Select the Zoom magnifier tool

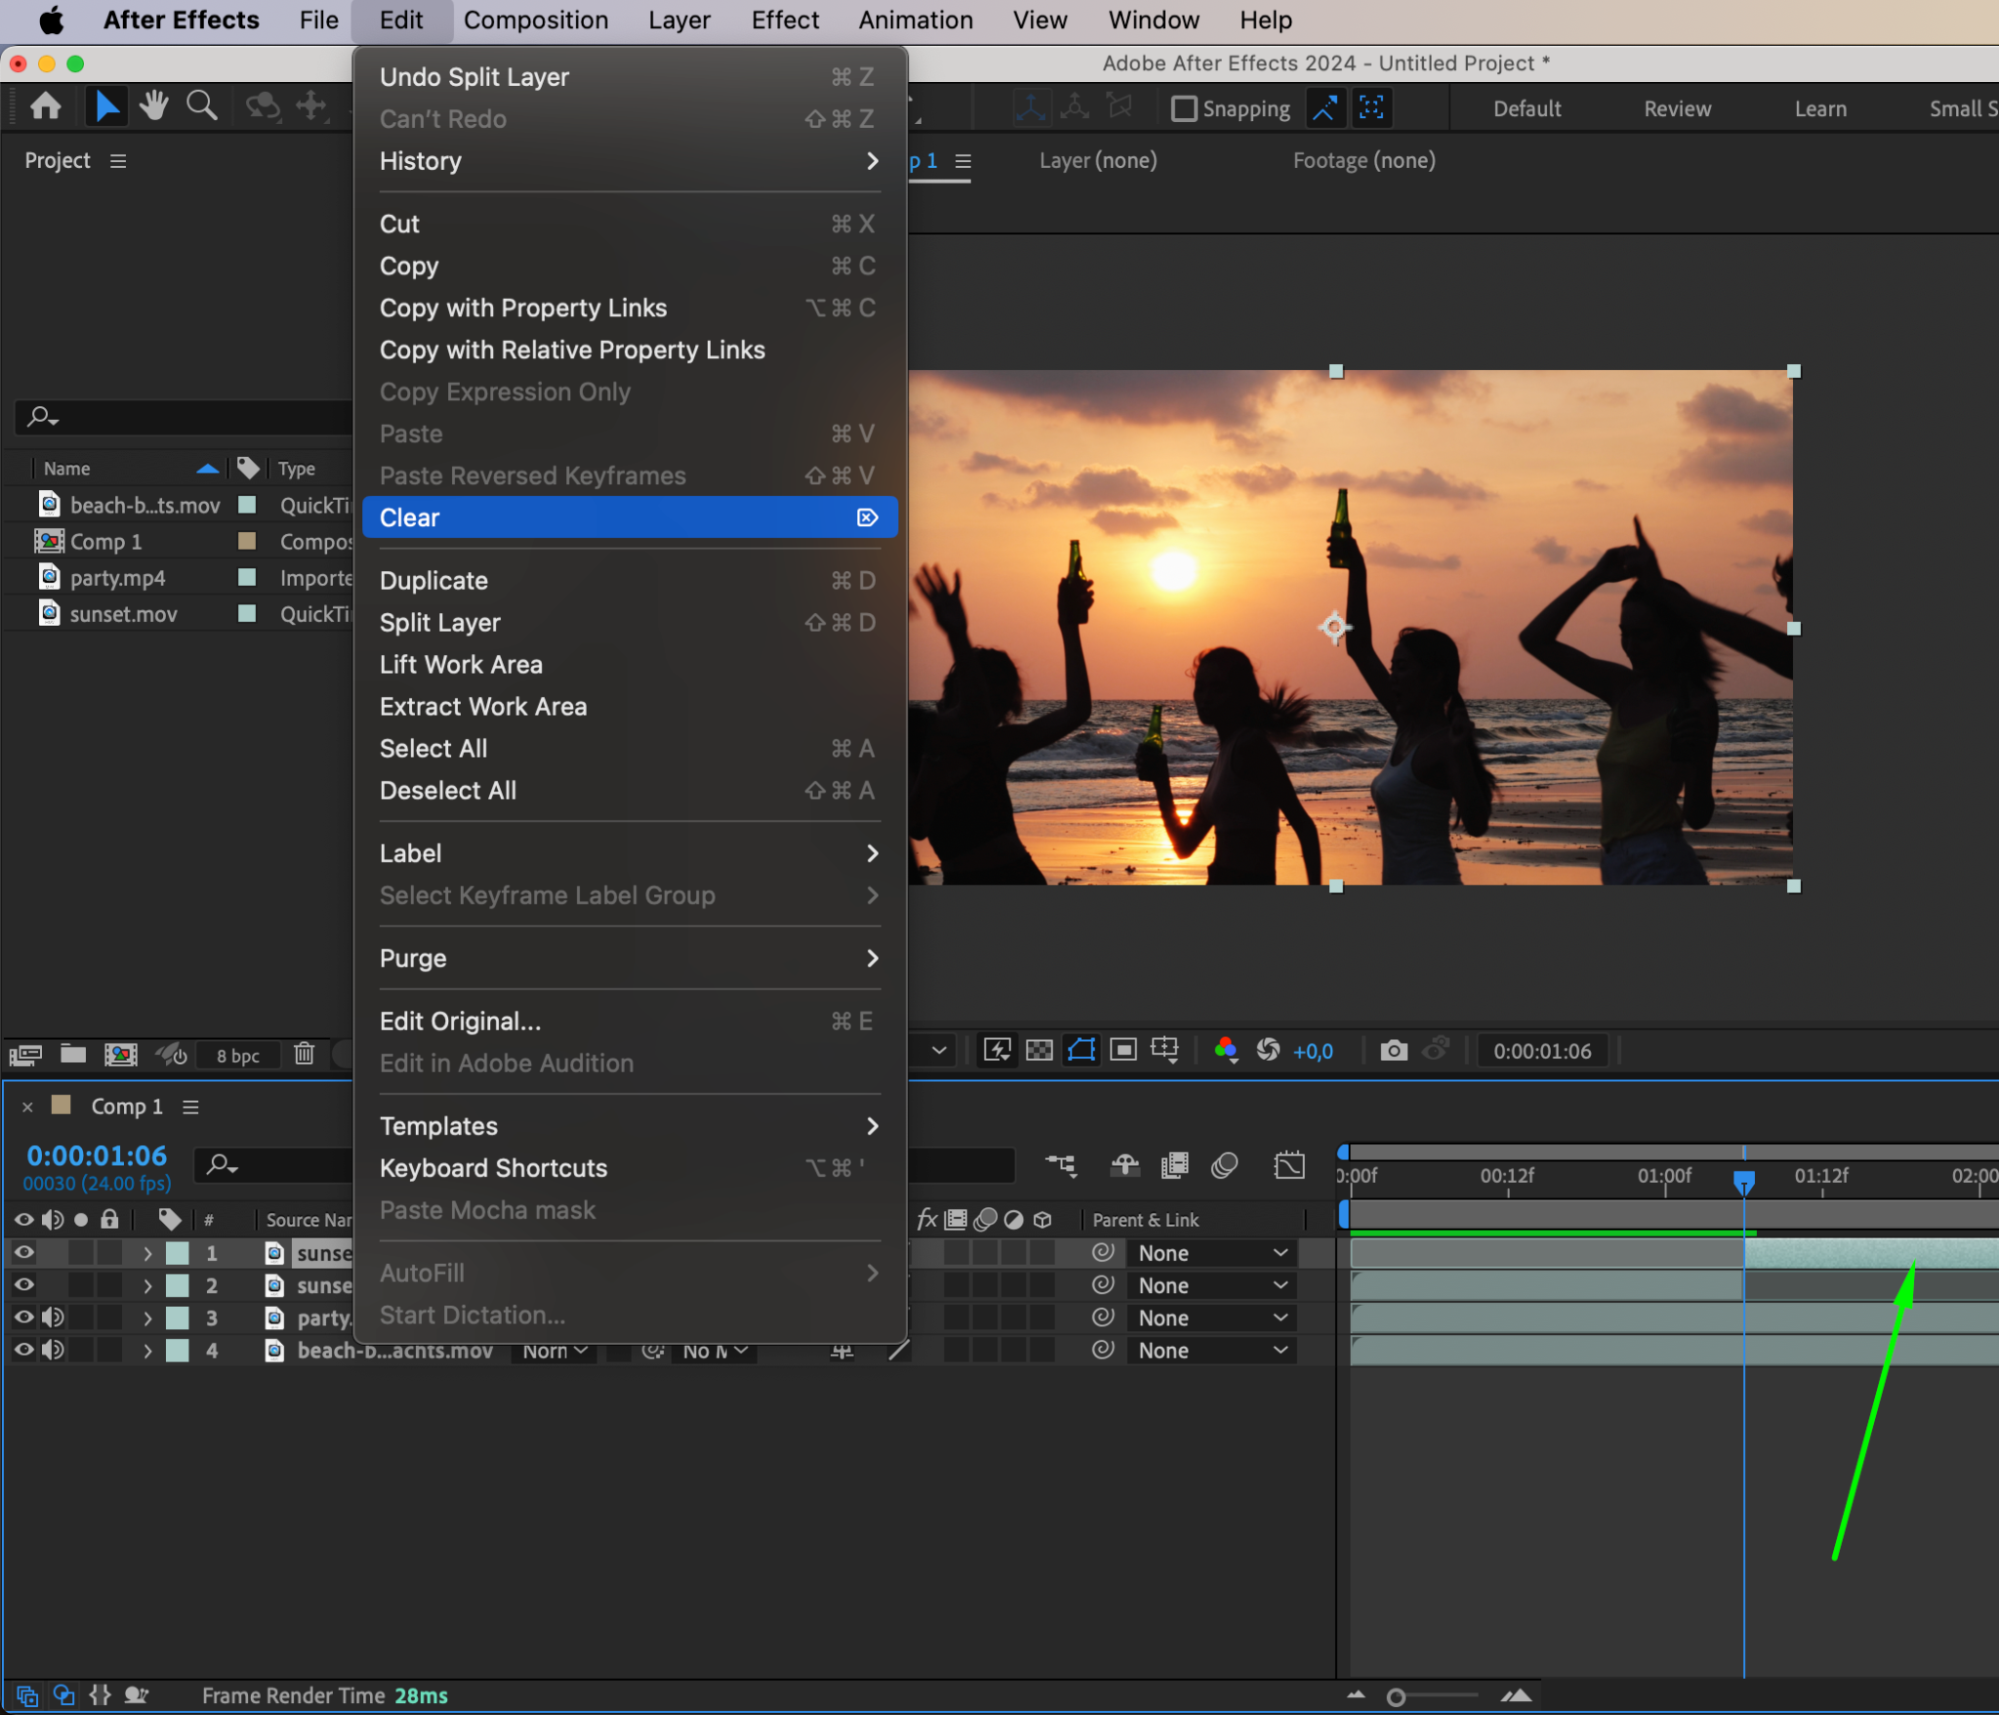pos(202,106)
